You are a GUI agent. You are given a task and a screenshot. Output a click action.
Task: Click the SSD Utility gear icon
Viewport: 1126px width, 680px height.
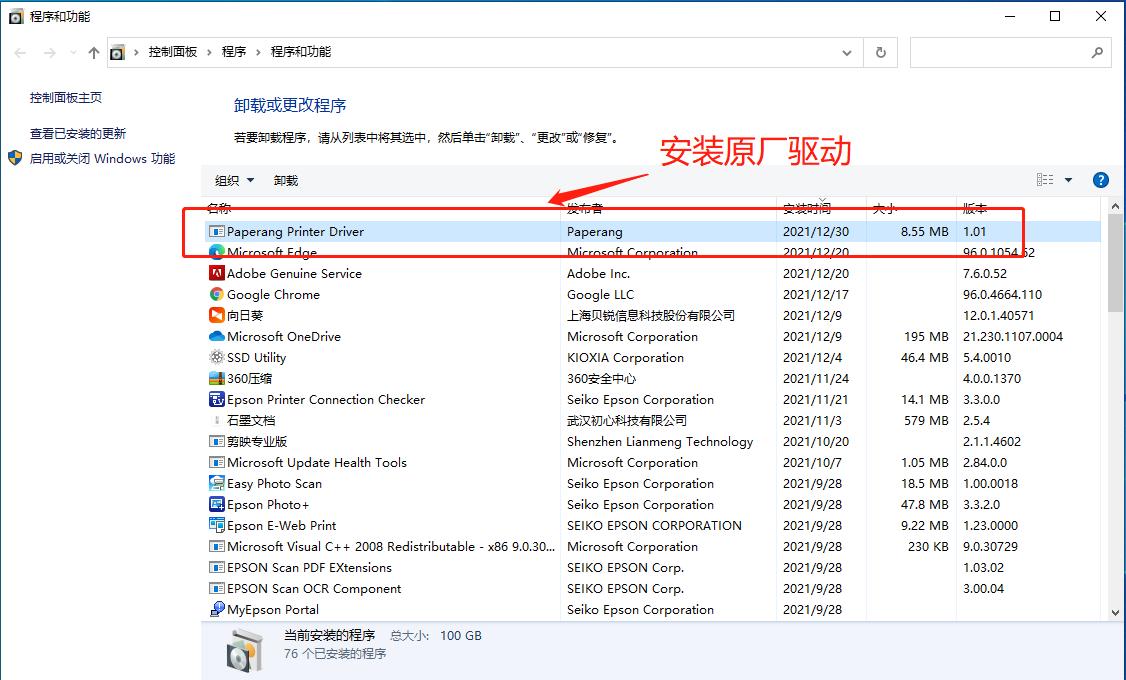pyautogui.click(x=214, y=357)
